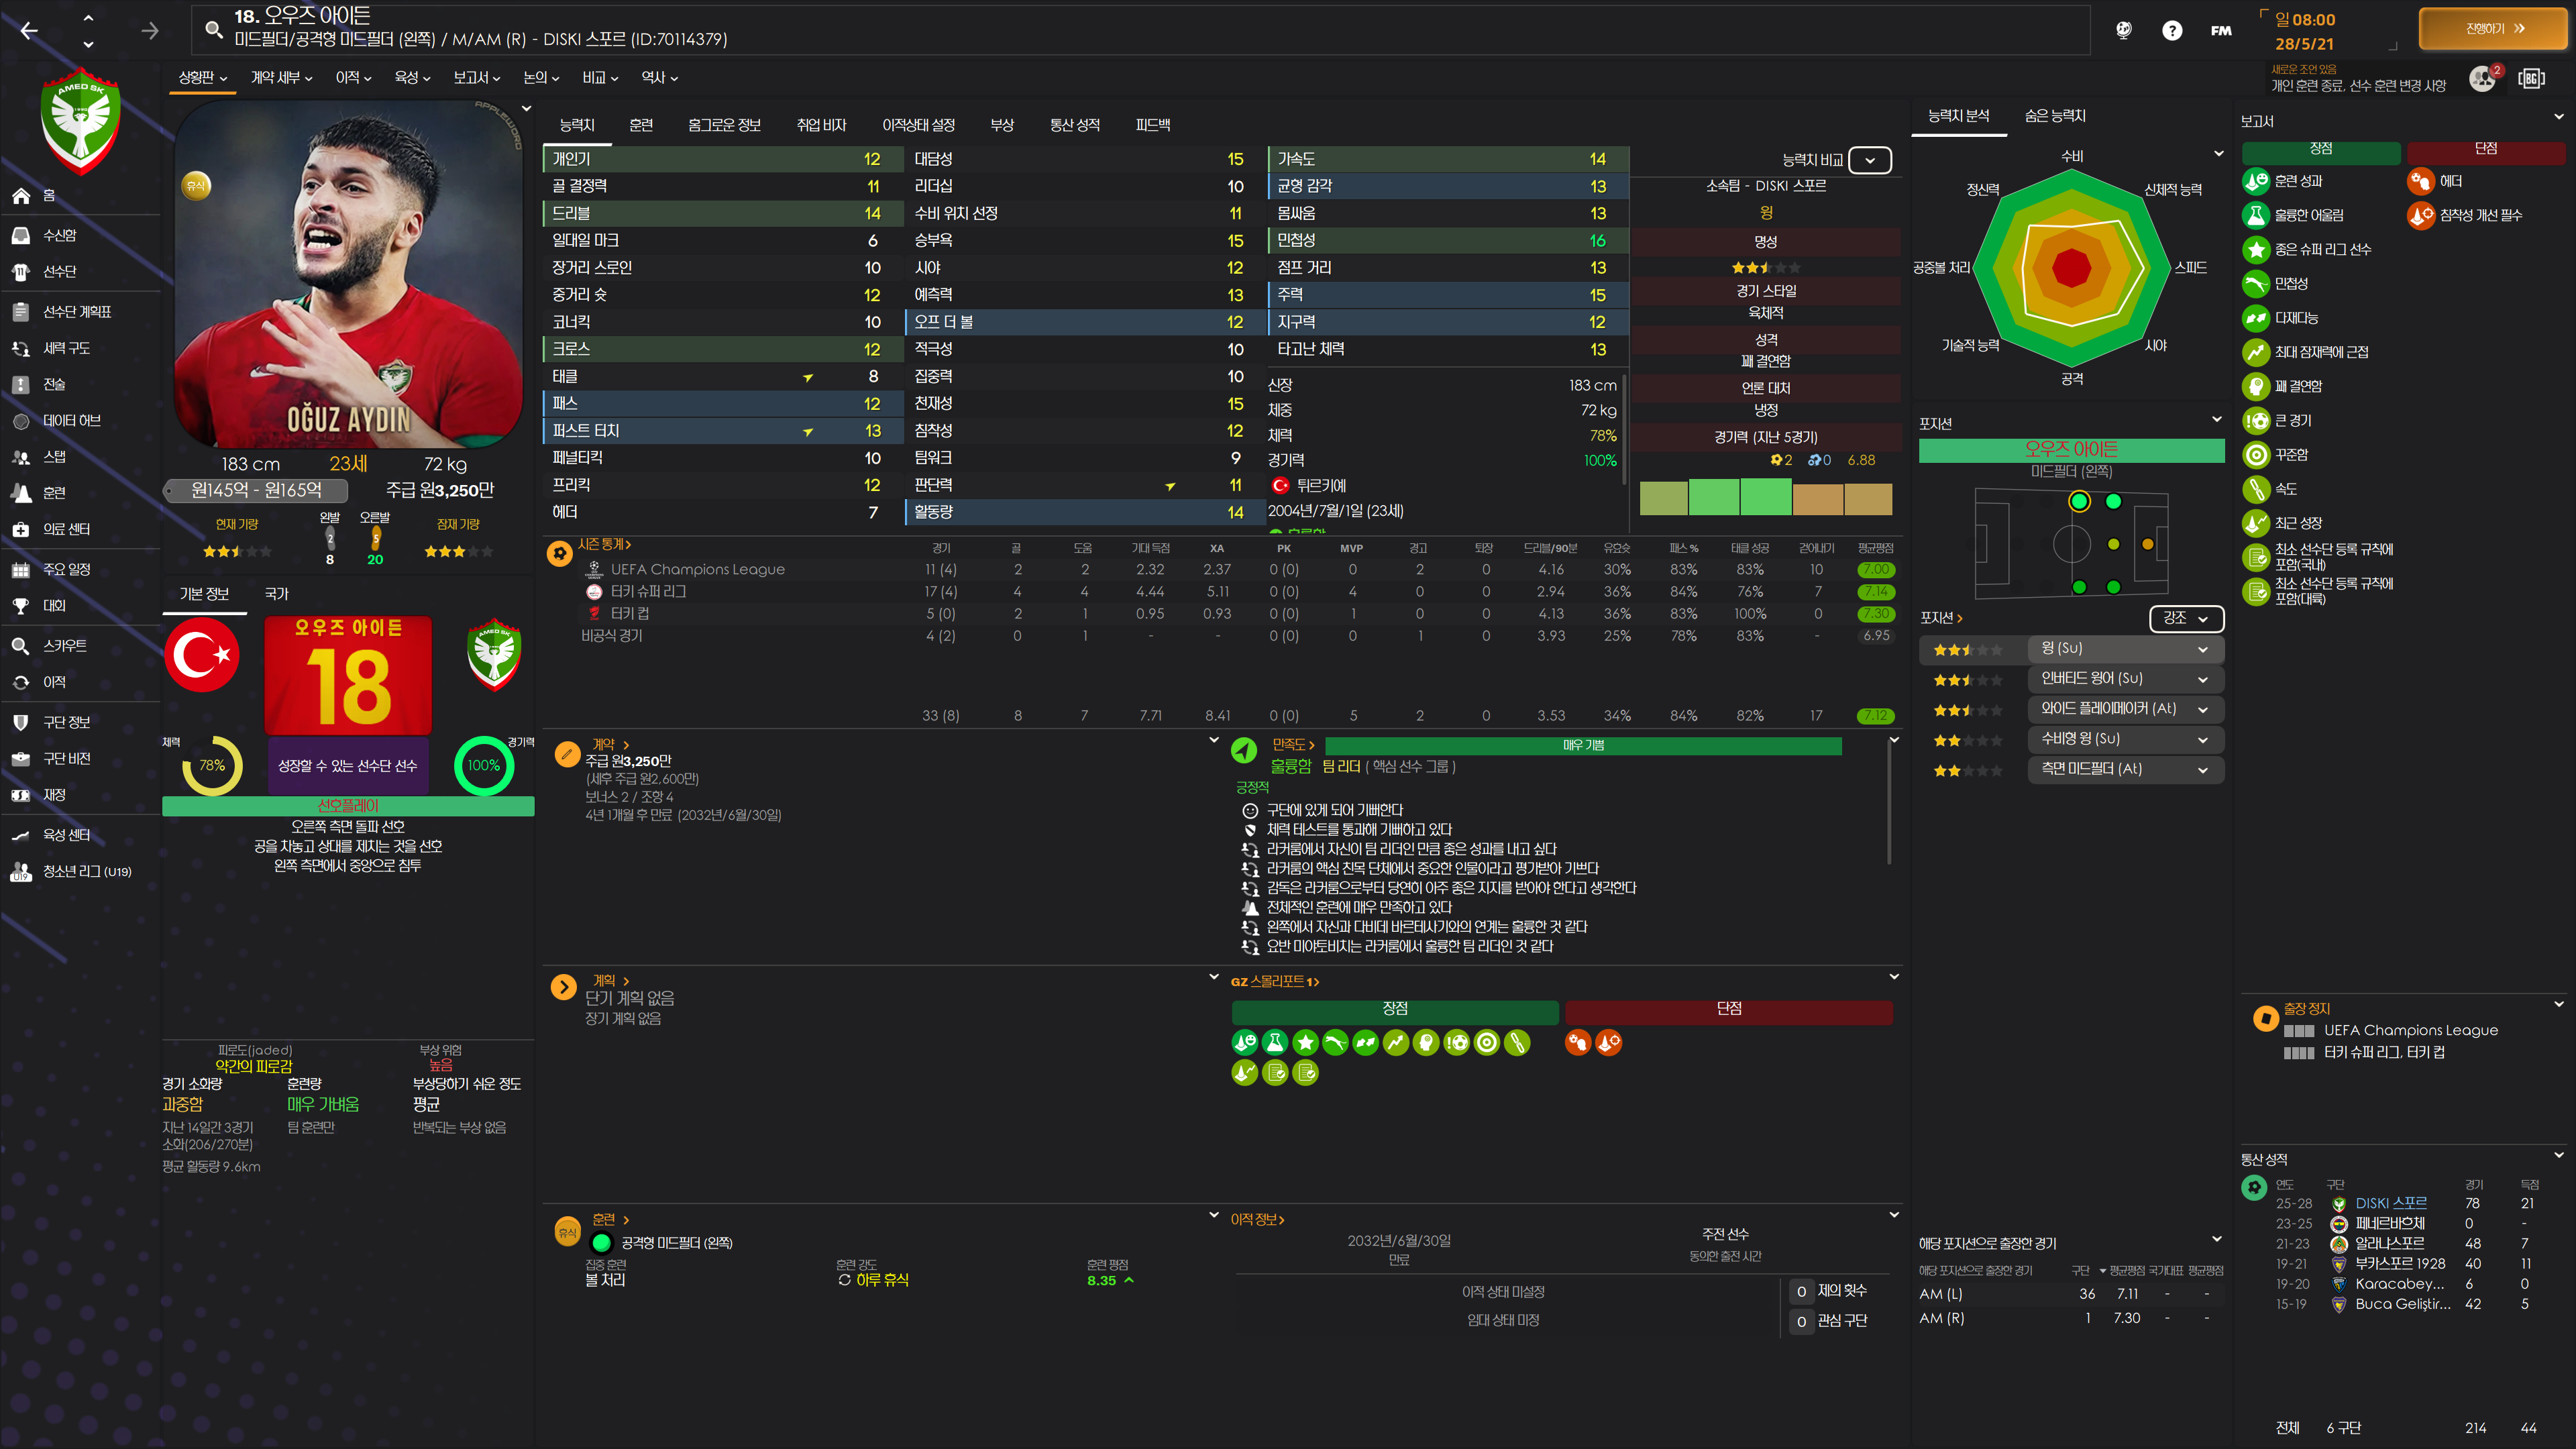Open the help question mark icon
This screenshot has width=2576, height=1449.
point(2171,31)
